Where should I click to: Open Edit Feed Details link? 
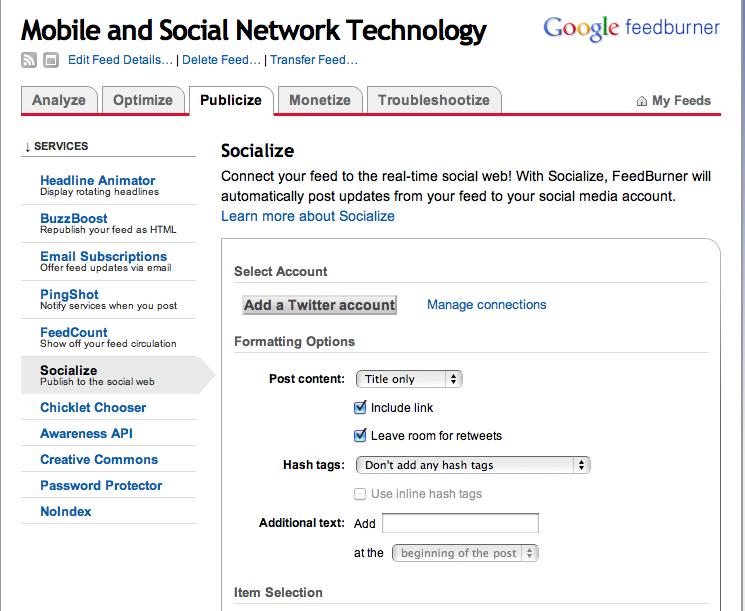point(121,60)
